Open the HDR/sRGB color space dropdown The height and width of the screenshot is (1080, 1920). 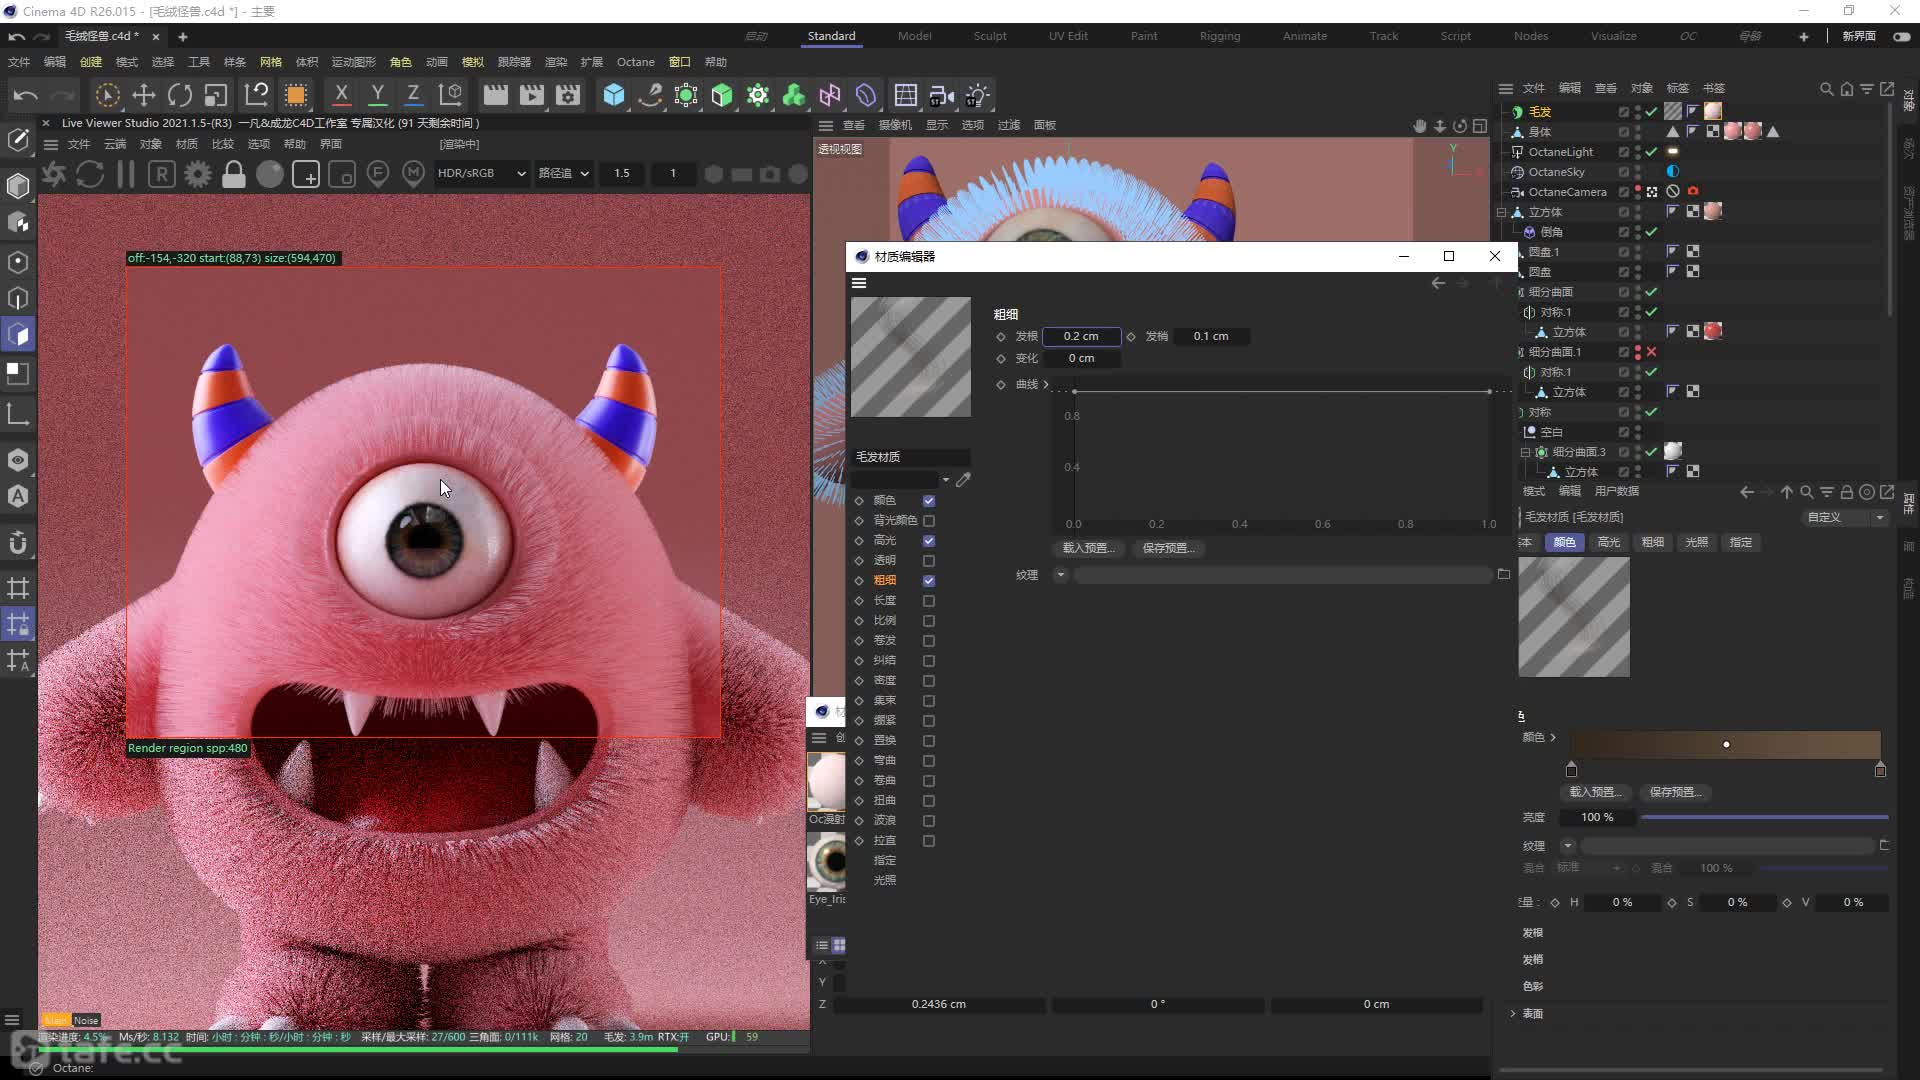pos(481,173)
